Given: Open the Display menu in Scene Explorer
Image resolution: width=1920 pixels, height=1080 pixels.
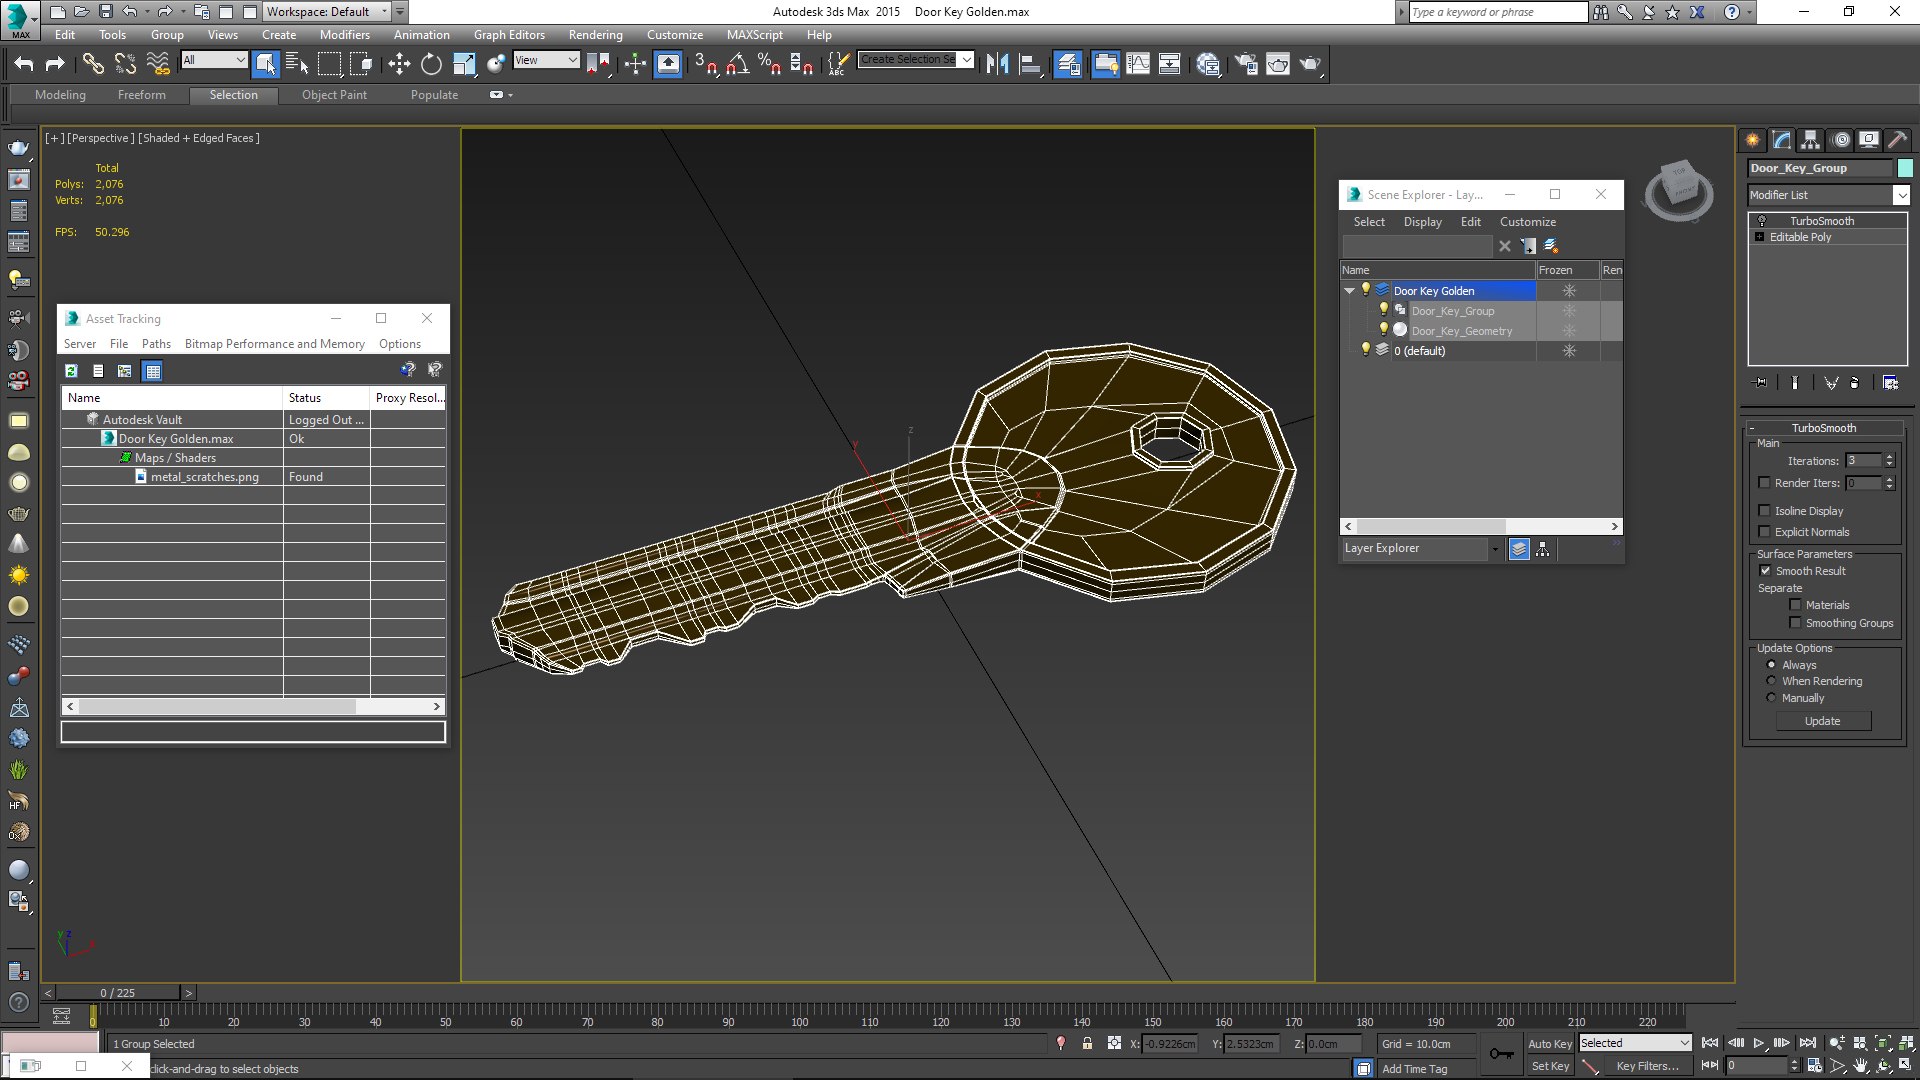Looking at the screenshot, I should (1422, 222).
